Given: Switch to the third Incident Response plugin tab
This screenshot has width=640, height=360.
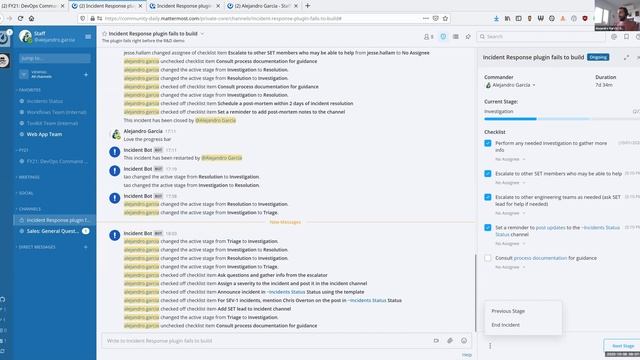Looking at the screenshot, I should pyautogui.click(x=184, y=6).
